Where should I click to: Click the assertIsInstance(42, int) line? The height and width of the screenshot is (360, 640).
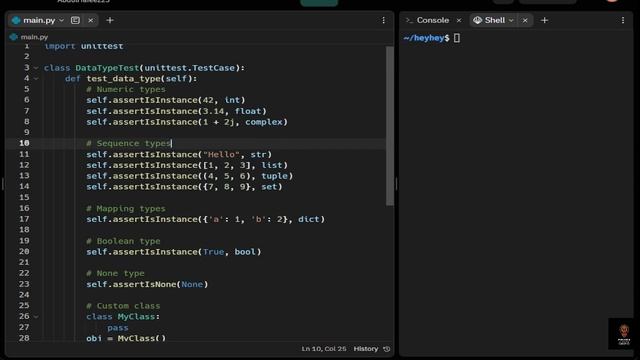point(166,100)
